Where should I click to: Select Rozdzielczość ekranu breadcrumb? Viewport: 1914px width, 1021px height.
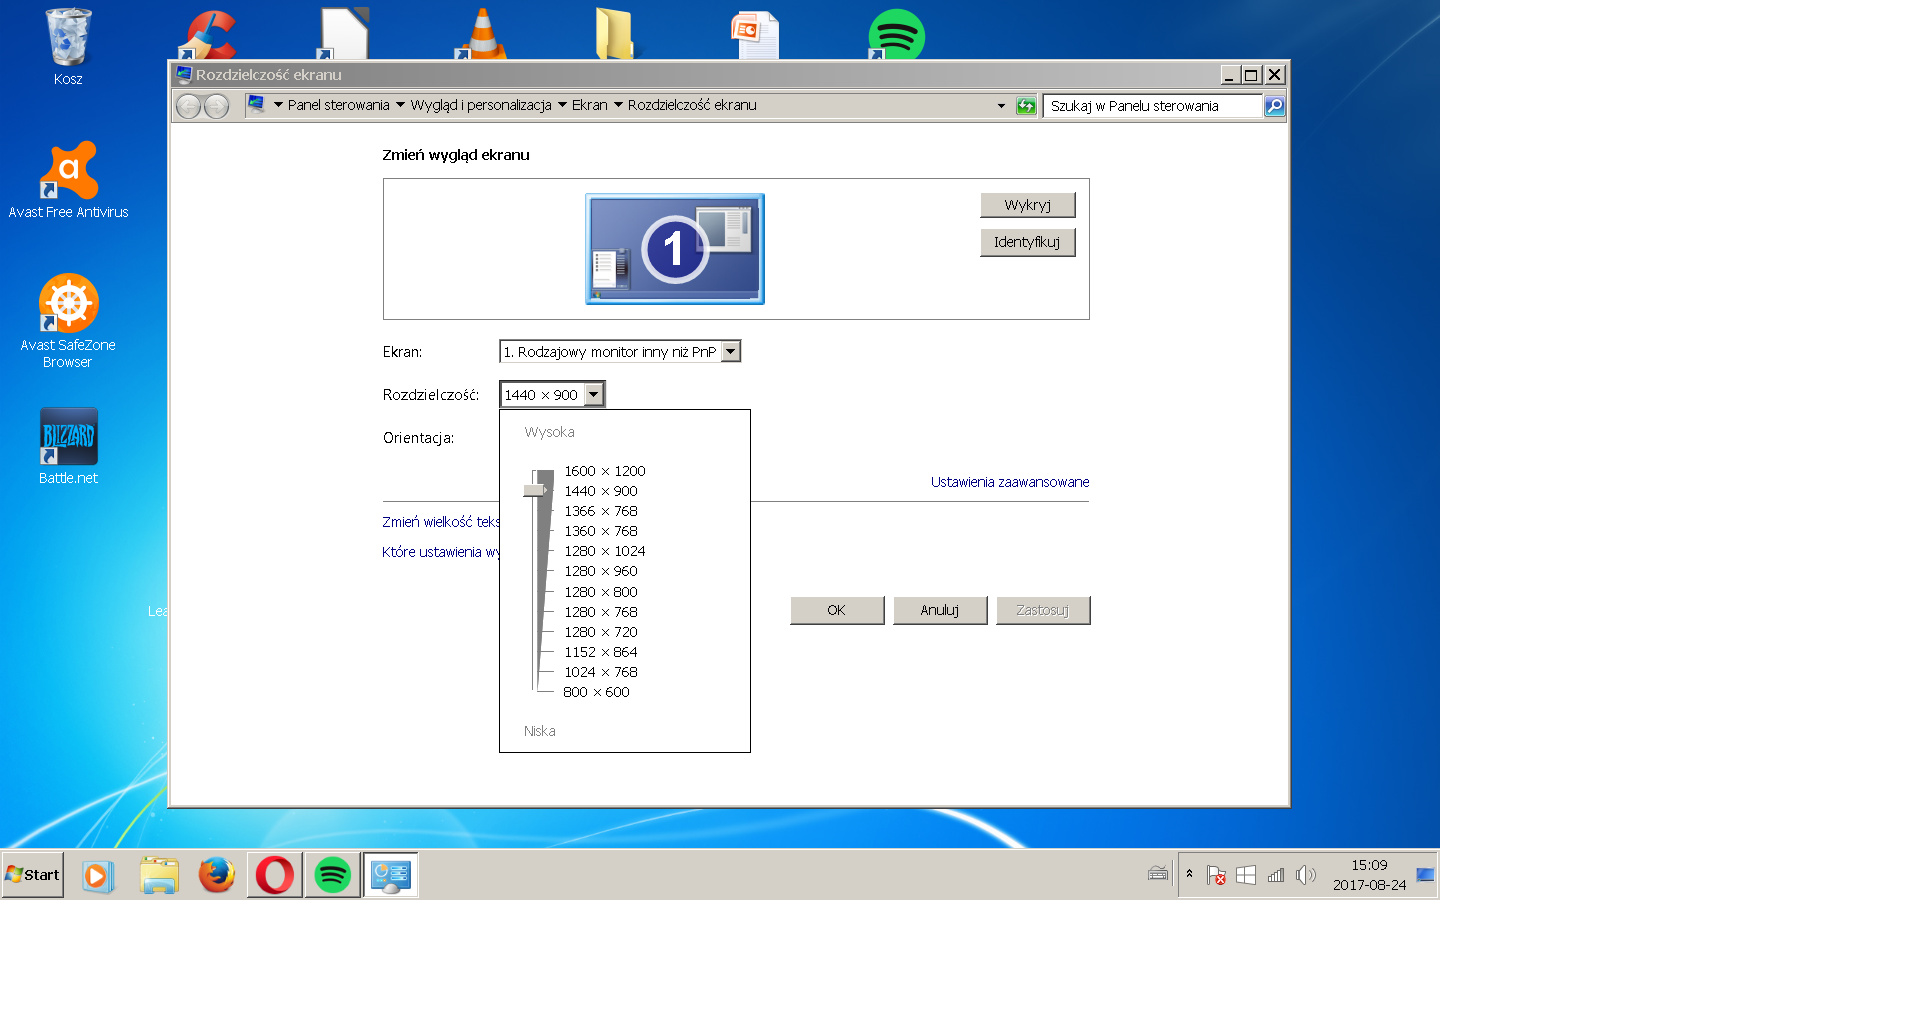click(x=692, y=105)
